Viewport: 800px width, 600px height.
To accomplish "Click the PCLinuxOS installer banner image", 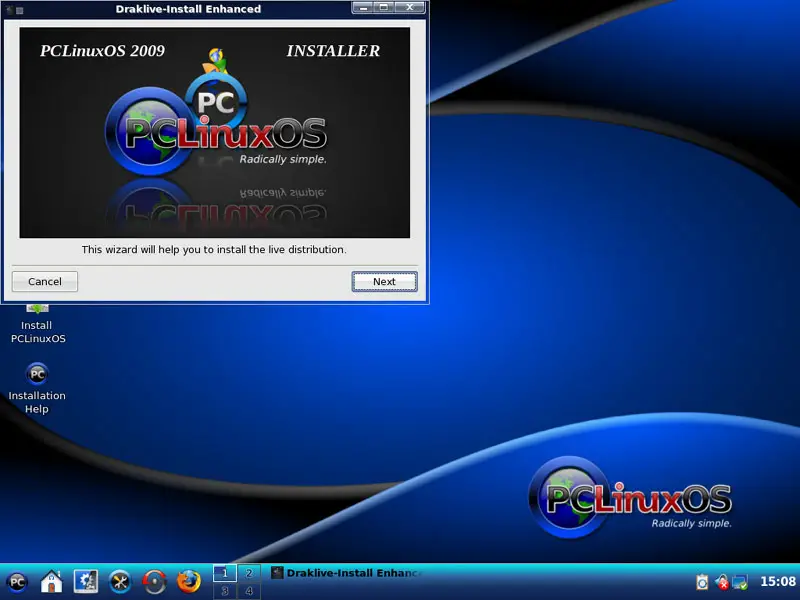I will (215, 133).
